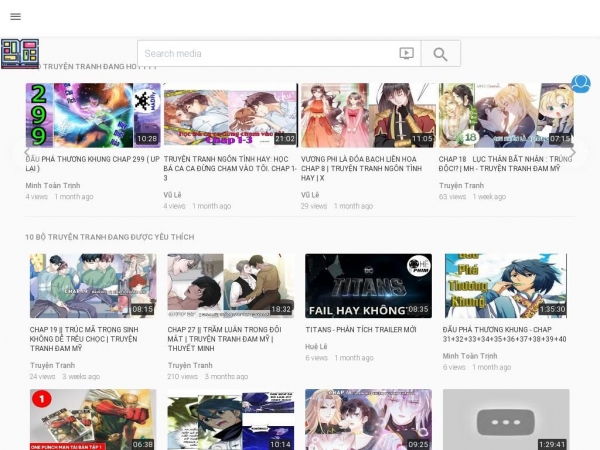The image size is (600, 450).
Task: Open the One Punch Man video thumbnail
Action: point(92,419)
